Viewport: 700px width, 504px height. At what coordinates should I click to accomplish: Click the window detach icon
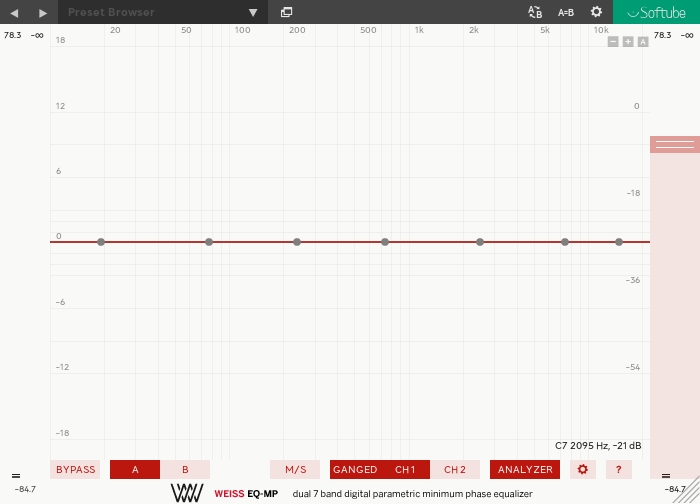[x=287, y=12]
